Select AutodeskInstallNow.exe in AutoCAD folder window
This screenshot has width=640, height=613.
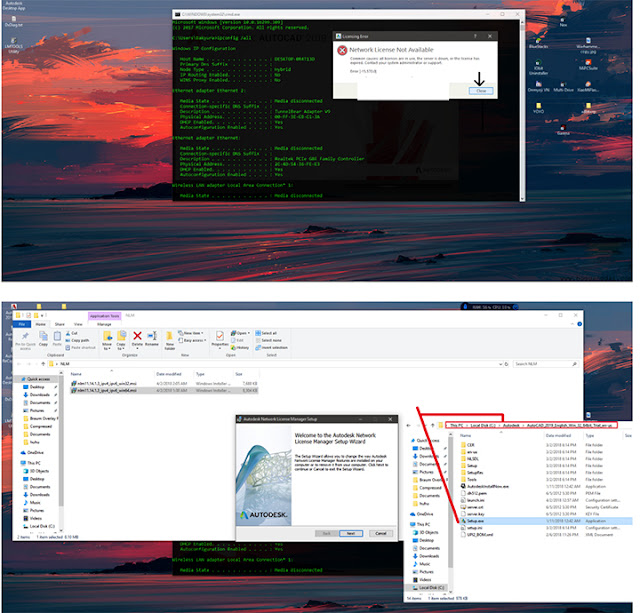pyautogui.click(x=484, y=486)
